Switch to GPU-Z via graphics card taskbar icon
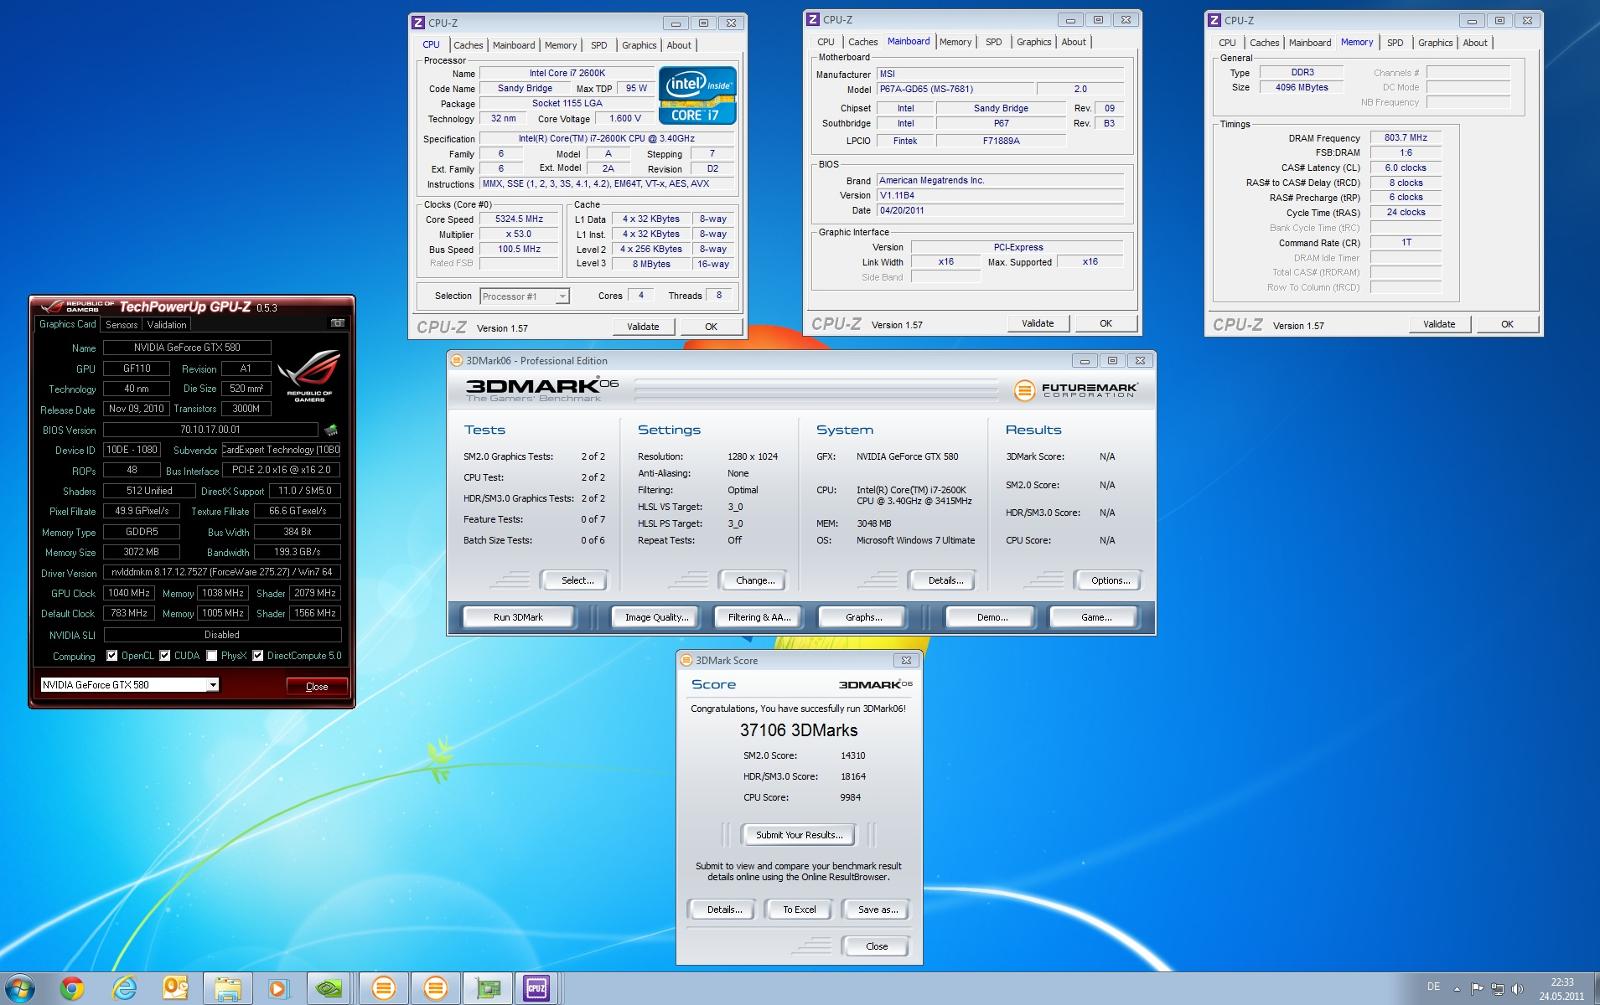The width and height of the screenshot is (1600, 1005). click(x=487, y=988)
